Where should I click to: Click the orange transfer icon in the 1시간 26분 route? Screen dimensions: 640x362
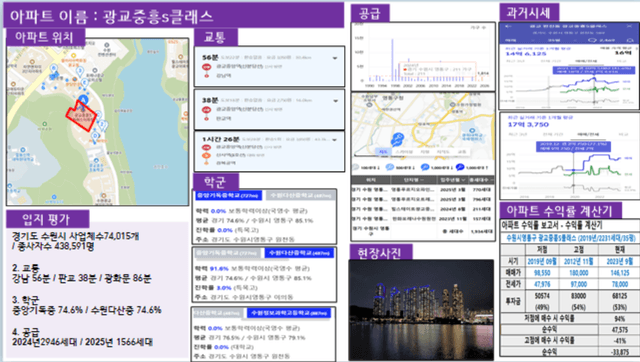point(207,155)
